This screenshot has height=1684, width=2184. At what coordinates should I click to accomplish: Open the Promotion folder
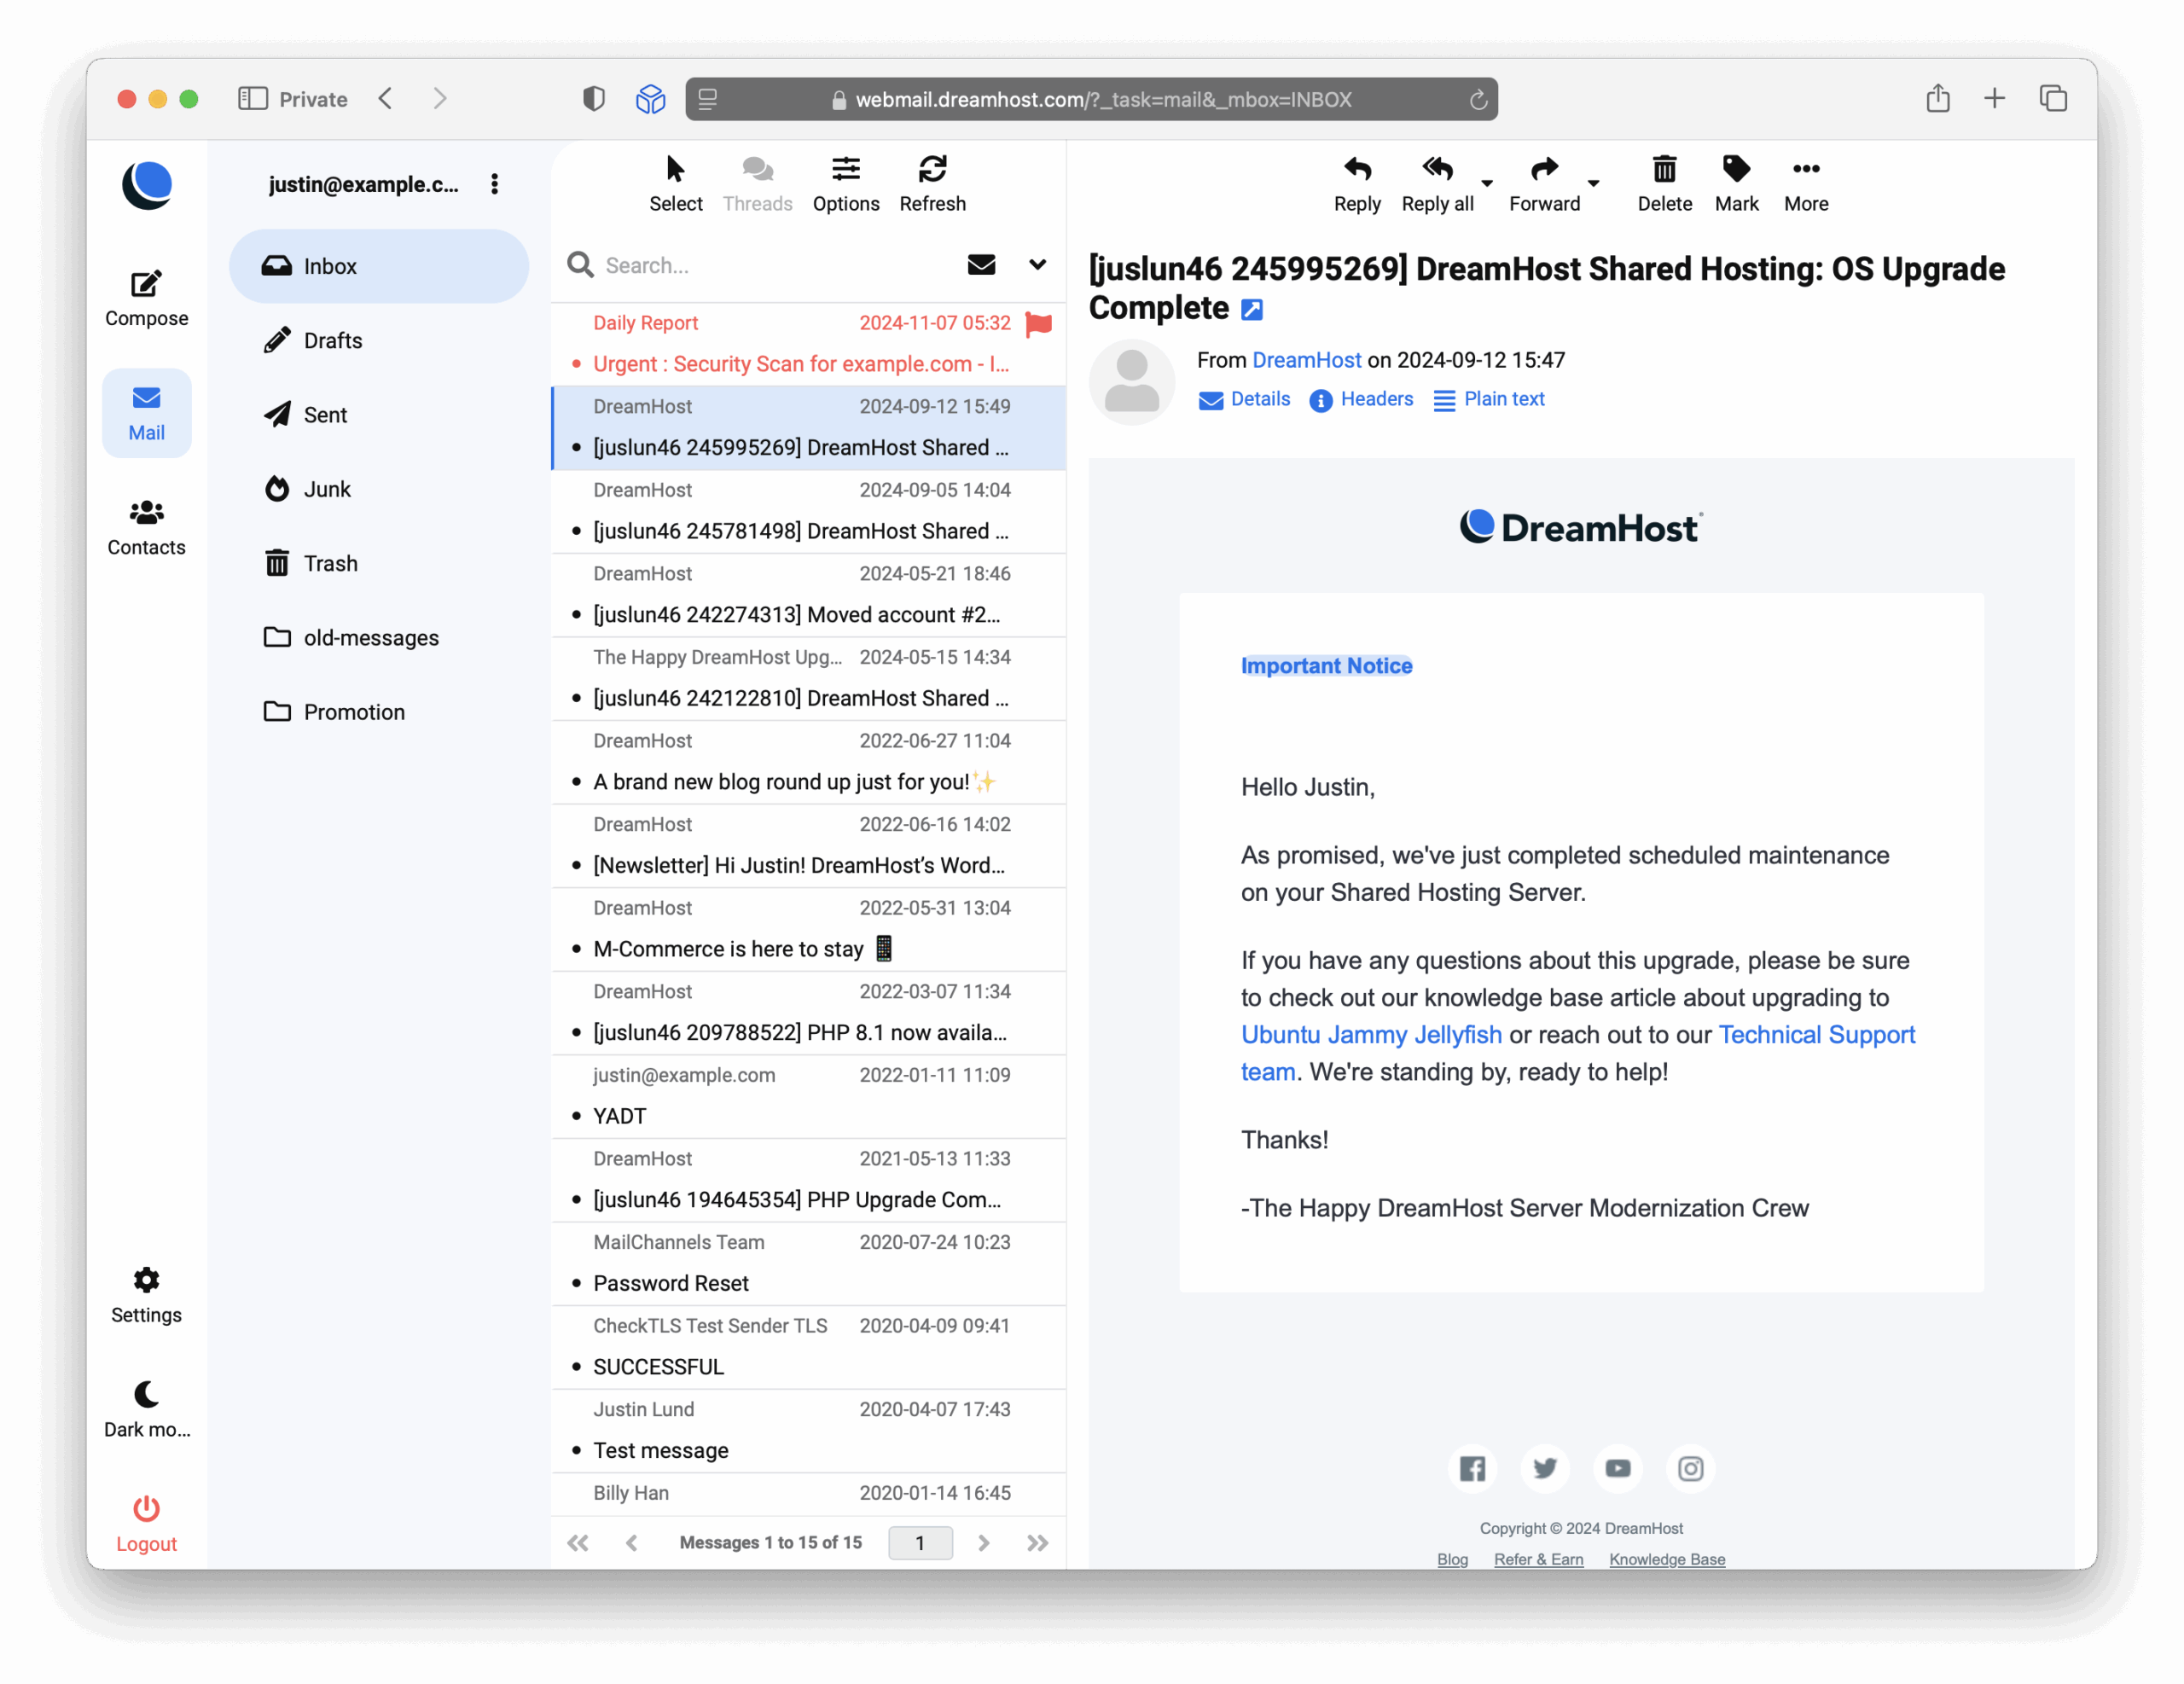click(355, 712)
